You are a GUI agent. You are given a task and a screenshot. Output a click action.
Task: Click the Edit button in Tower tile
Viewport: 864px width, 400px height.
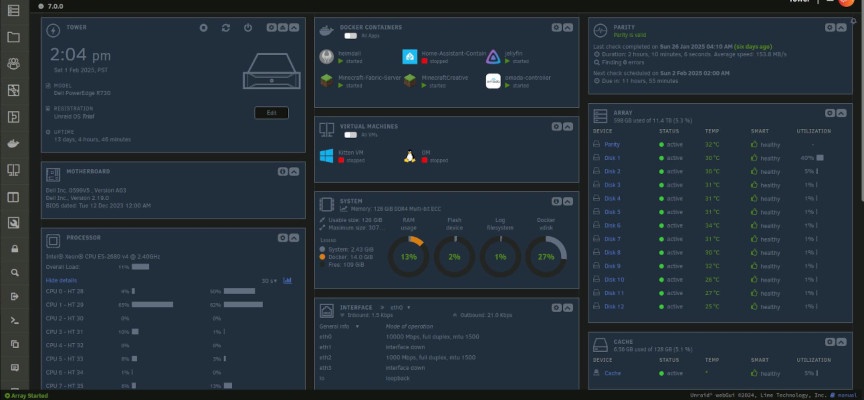coord(271,113)
